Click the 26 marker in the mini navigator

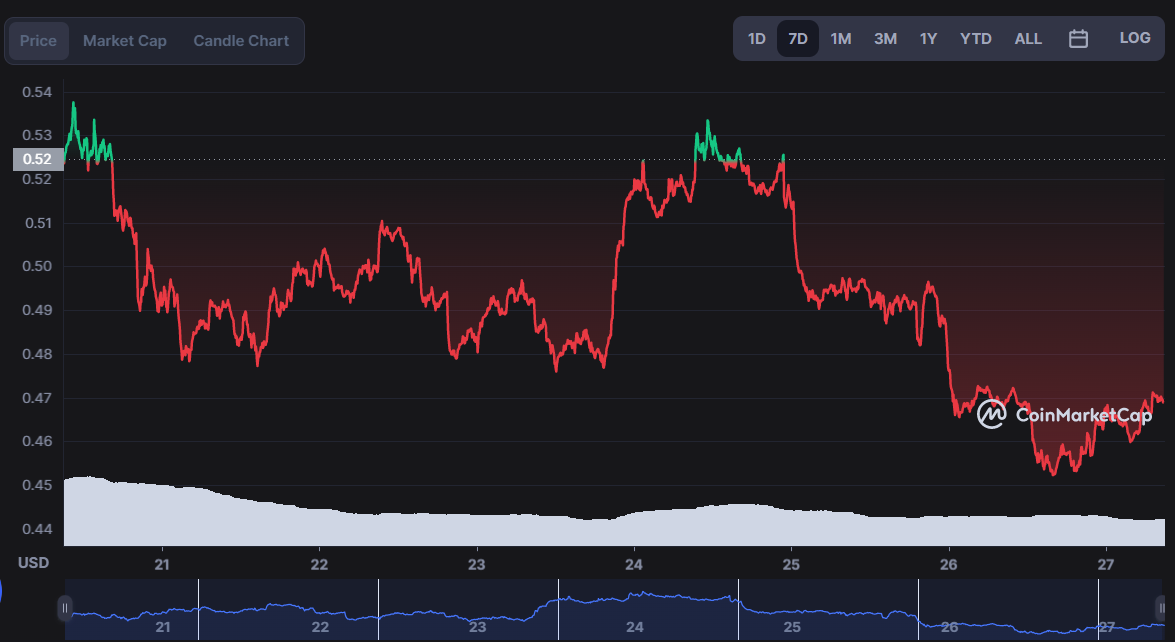pos(949,627)
